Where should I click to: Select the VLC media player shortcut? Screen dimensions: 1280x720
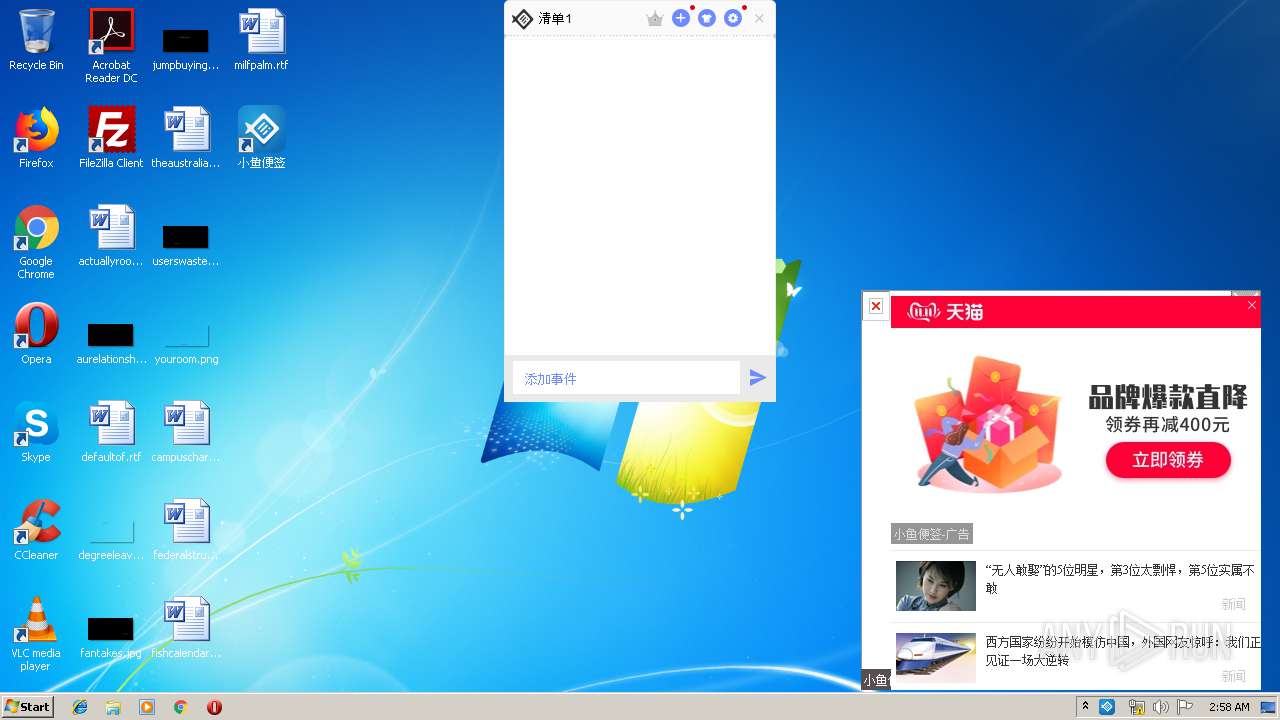click(x=36, y=634)
